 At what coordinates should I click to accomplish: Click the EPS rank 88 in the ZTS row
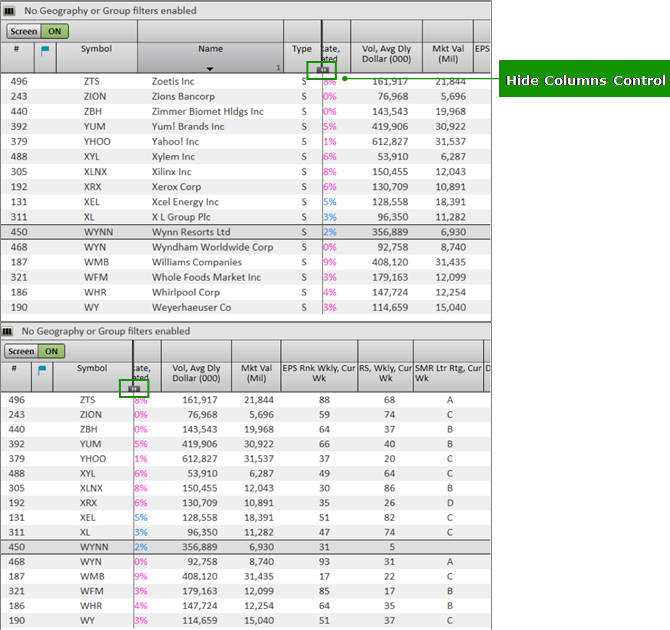point(324,400)
